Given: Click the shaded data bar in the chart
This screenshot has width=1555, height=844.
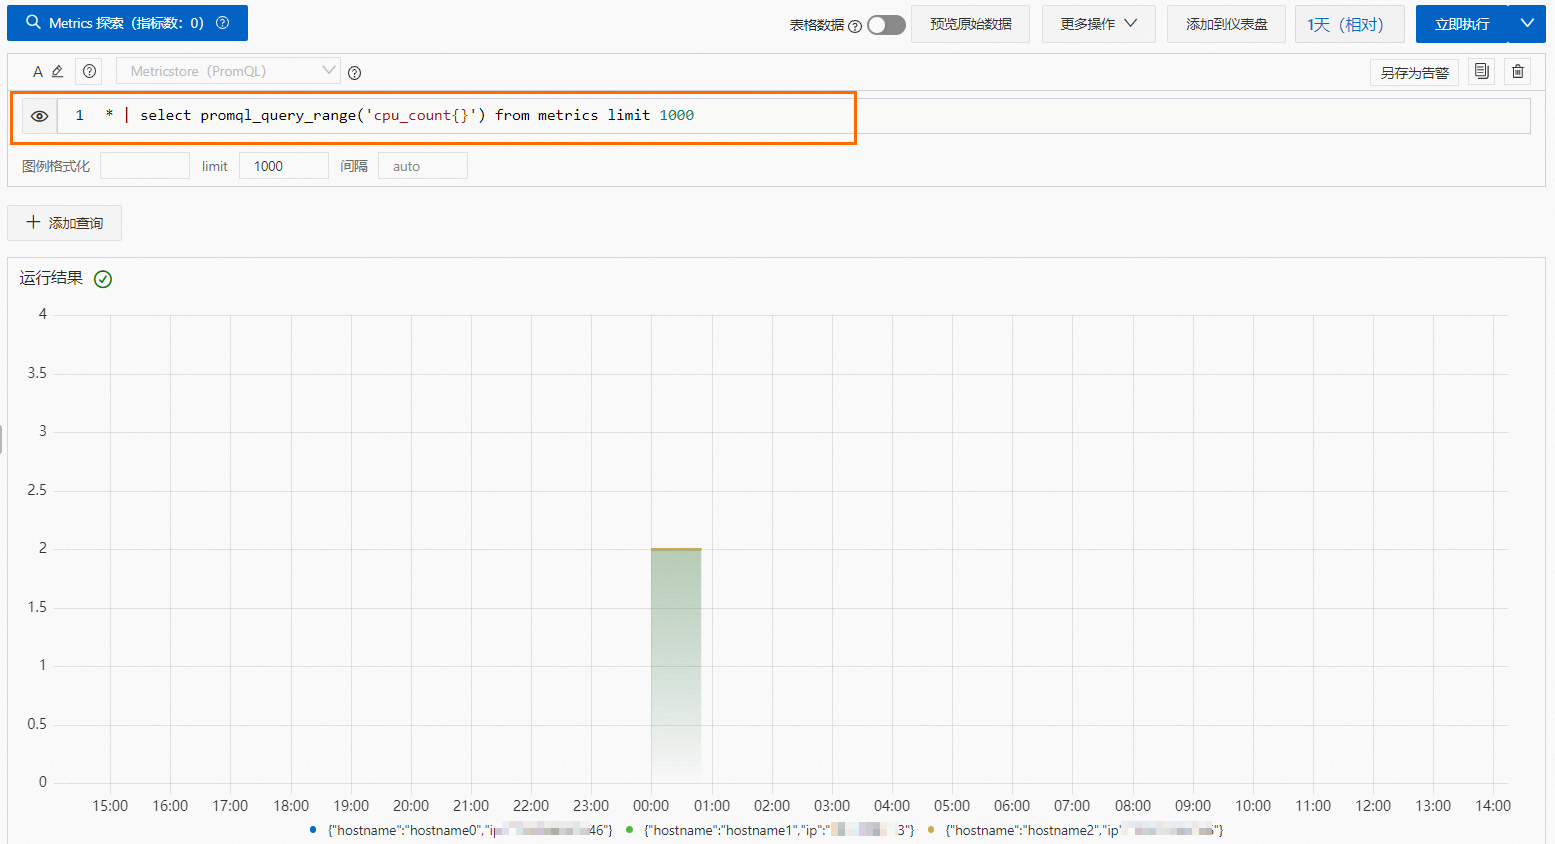Looking at the screenshot, I should [x=676, y=665].
